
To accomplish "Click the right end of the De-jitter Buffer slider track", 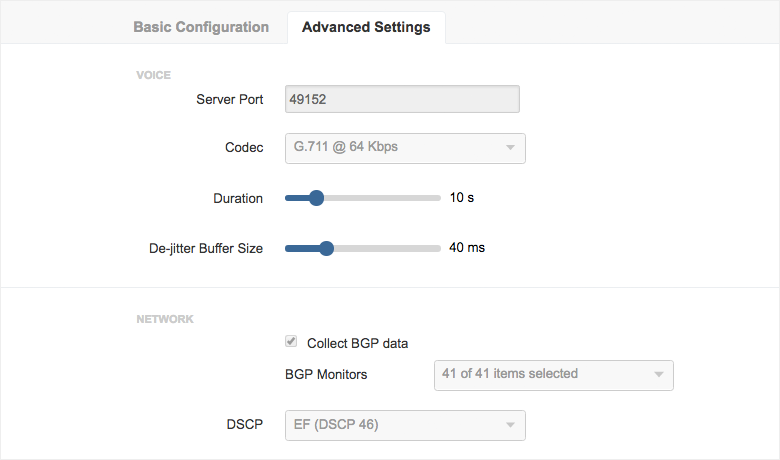I will (x=436, y=248).
